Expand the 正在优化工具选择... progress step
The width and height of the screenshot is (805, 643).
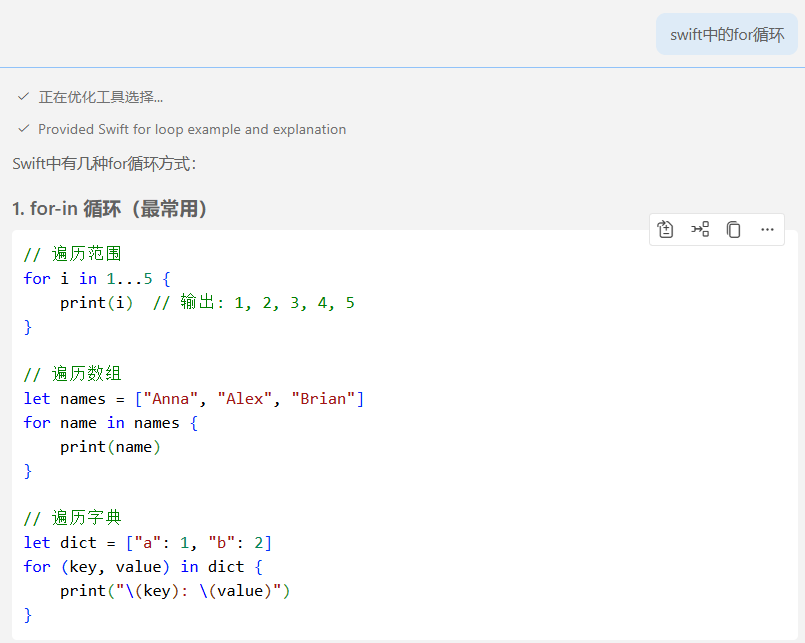click(x=100, y=97)
